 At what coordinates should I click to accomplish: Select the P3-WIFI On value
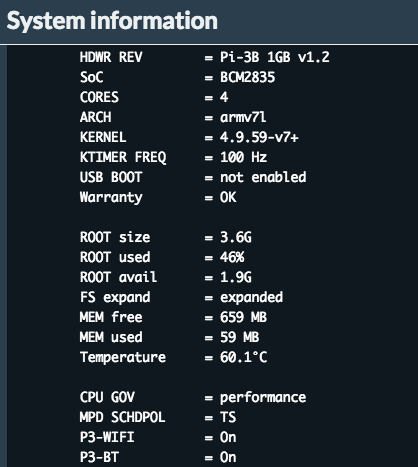pos(228,437)
